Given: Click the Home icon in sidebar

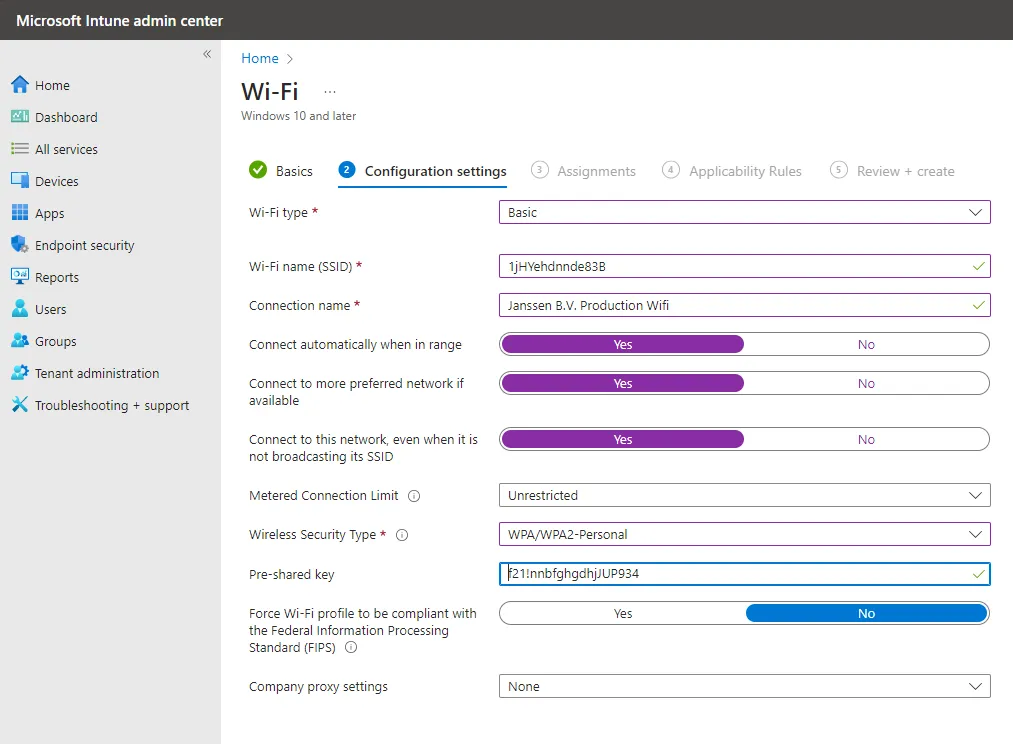Looking at the screenshot, I should [20, 85].
